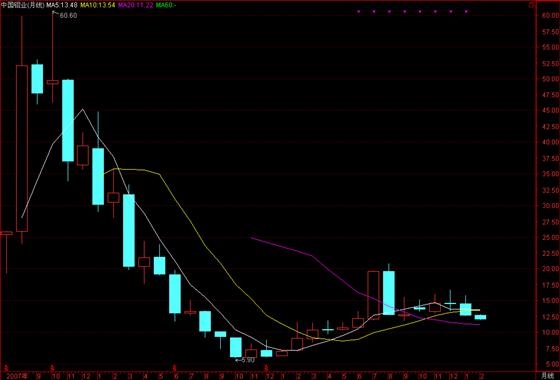Click the first purple dot marker at top
This screenshot has width=560, height=380.
[358, 11]
